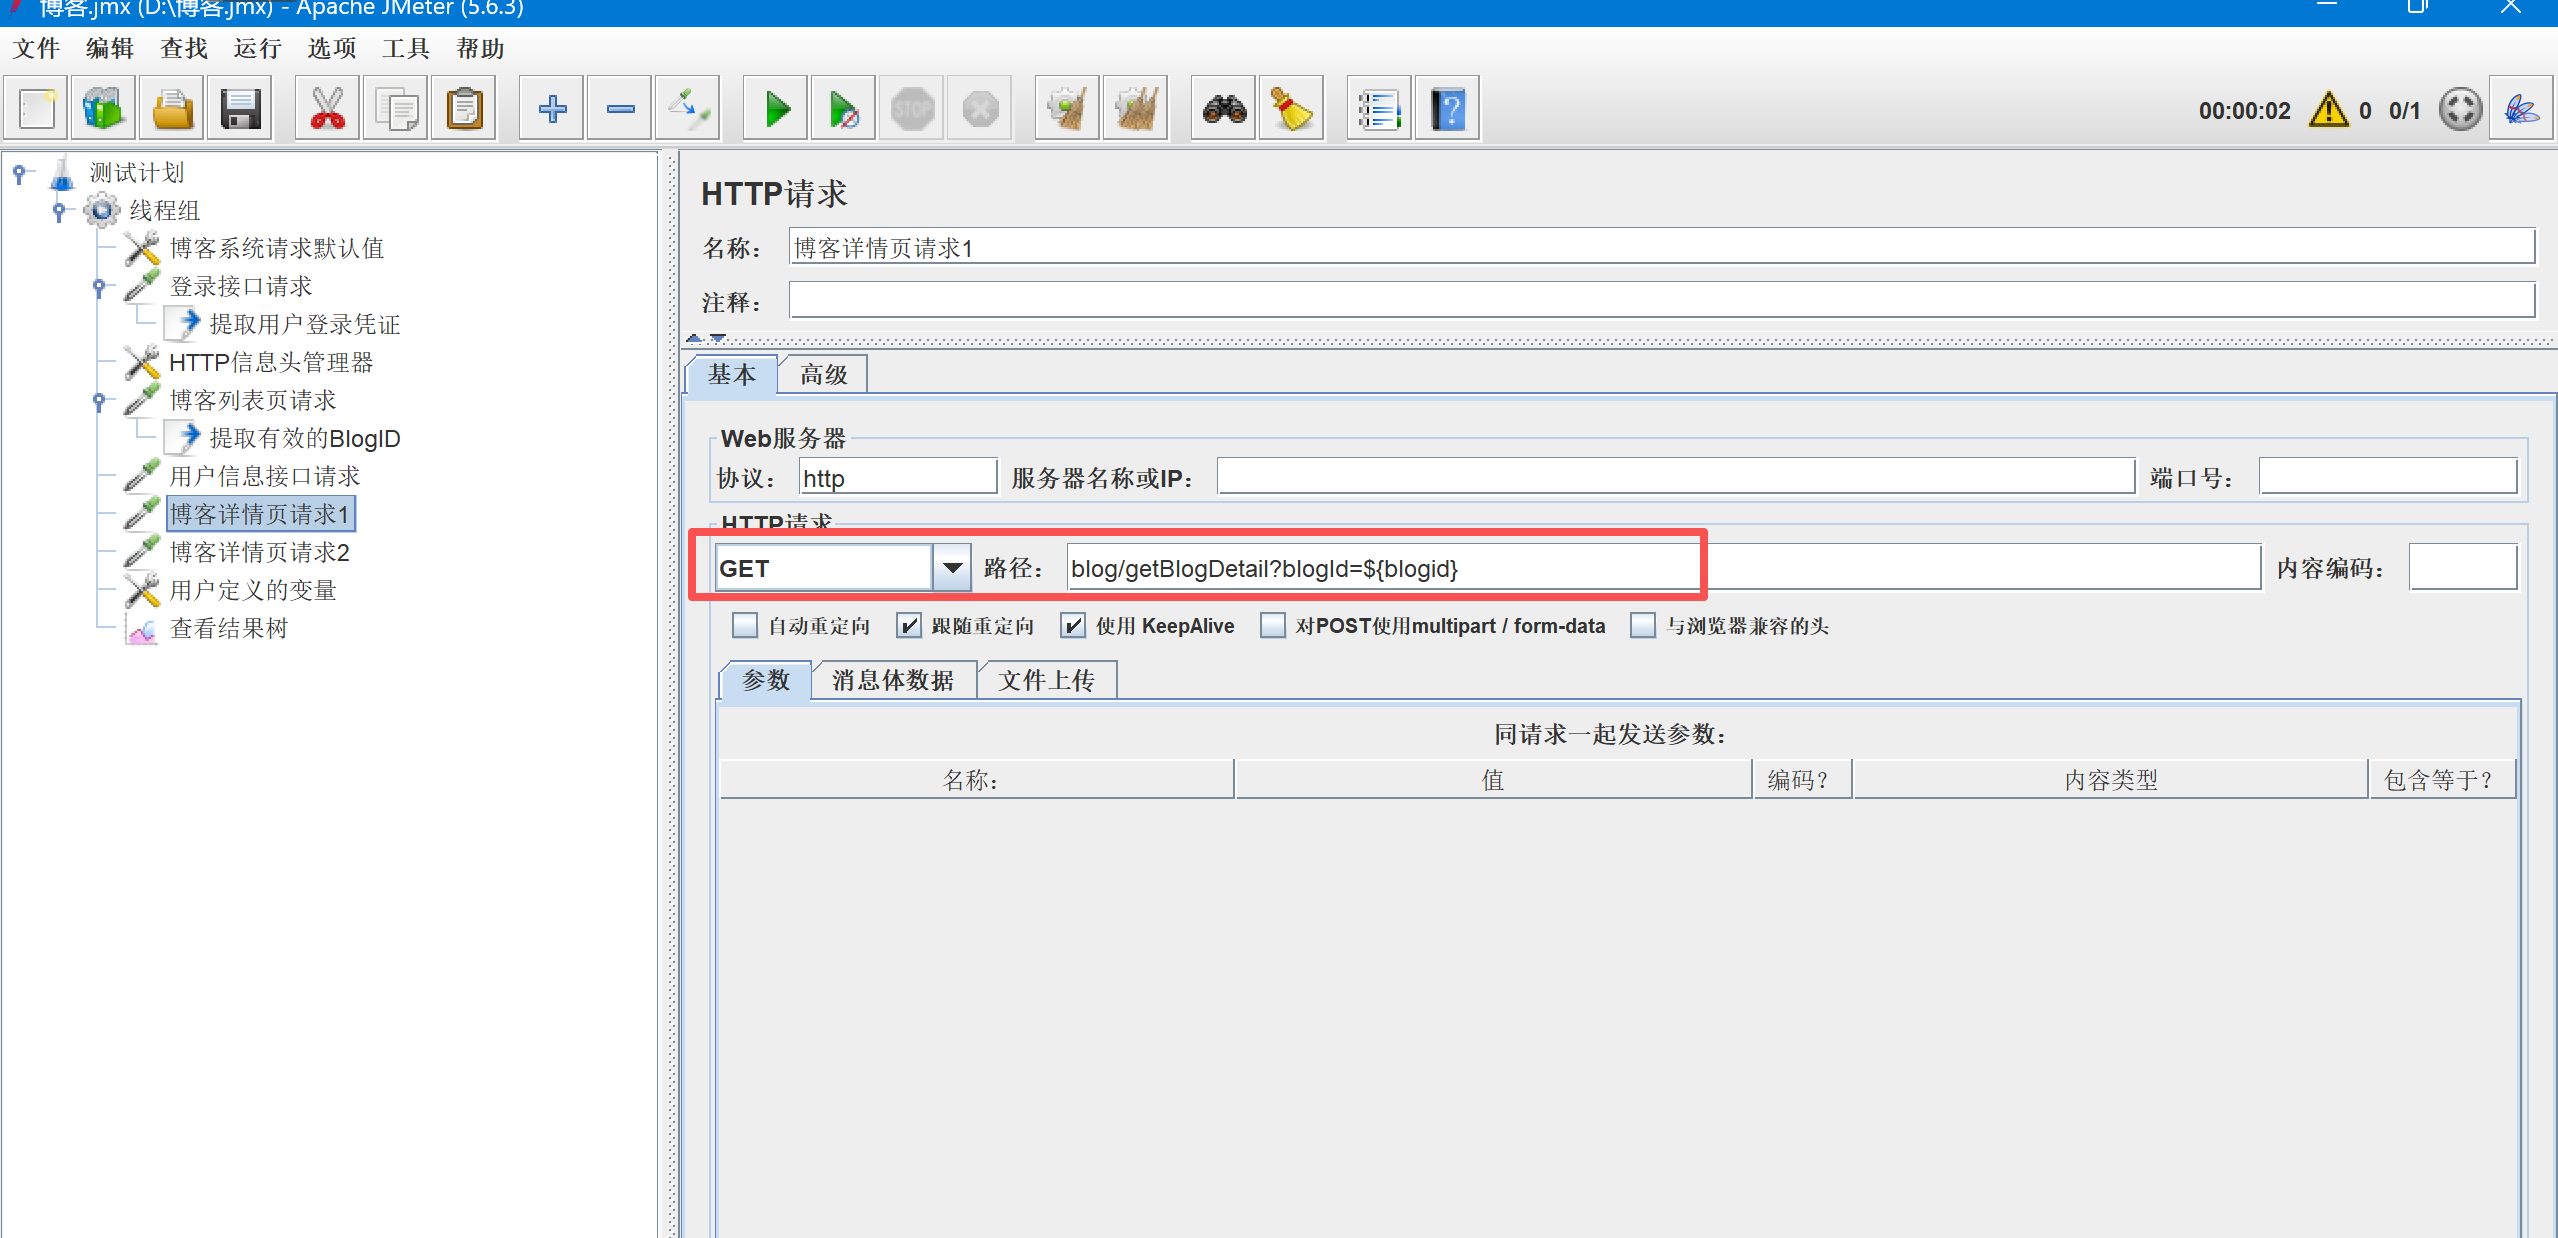Click the 服务器名称或IP input field

[1675, 477]
